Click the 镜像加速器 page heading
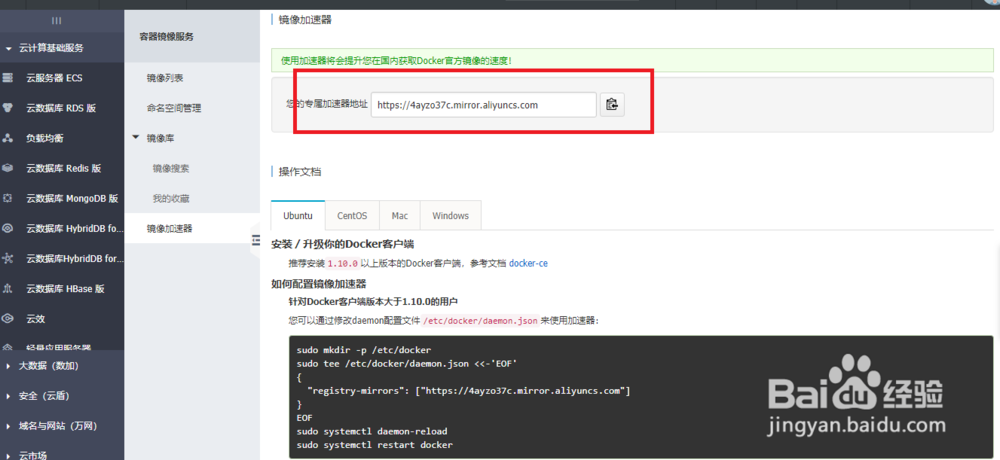1000x460 pixels. pos(305,20)
